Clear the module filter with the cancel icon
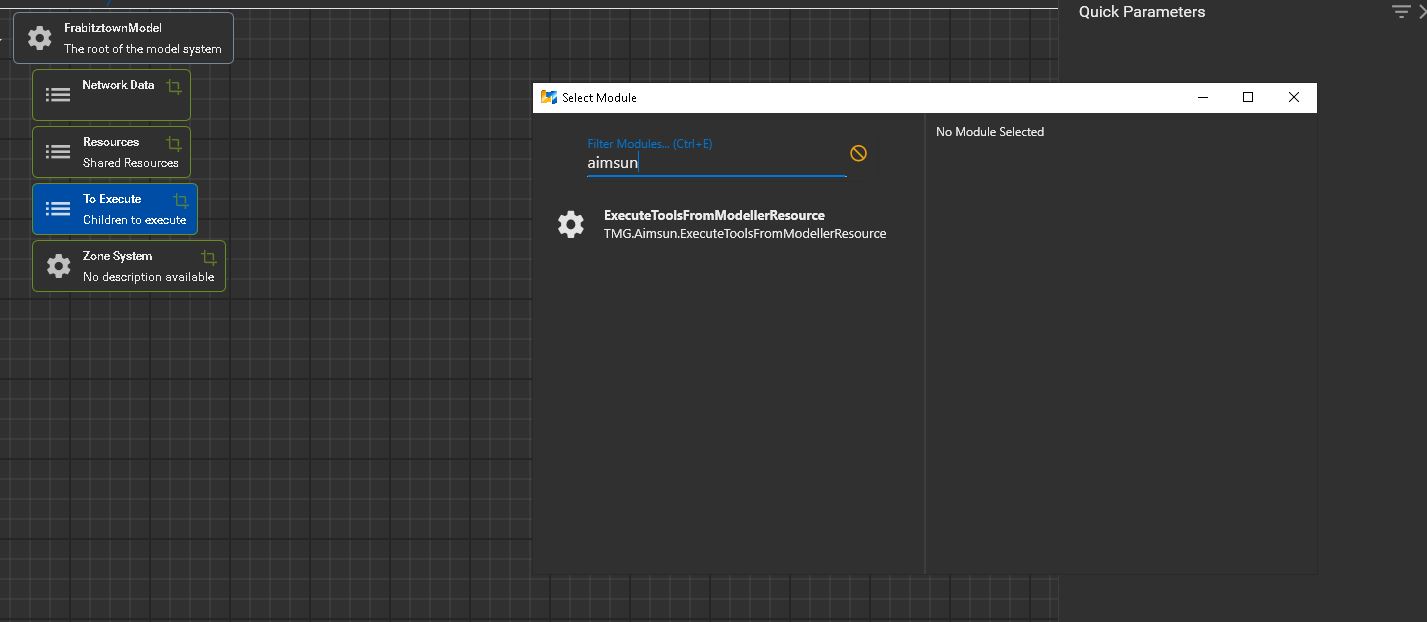This screenshot has height=622, width=1427. click(x=858, y=153)
